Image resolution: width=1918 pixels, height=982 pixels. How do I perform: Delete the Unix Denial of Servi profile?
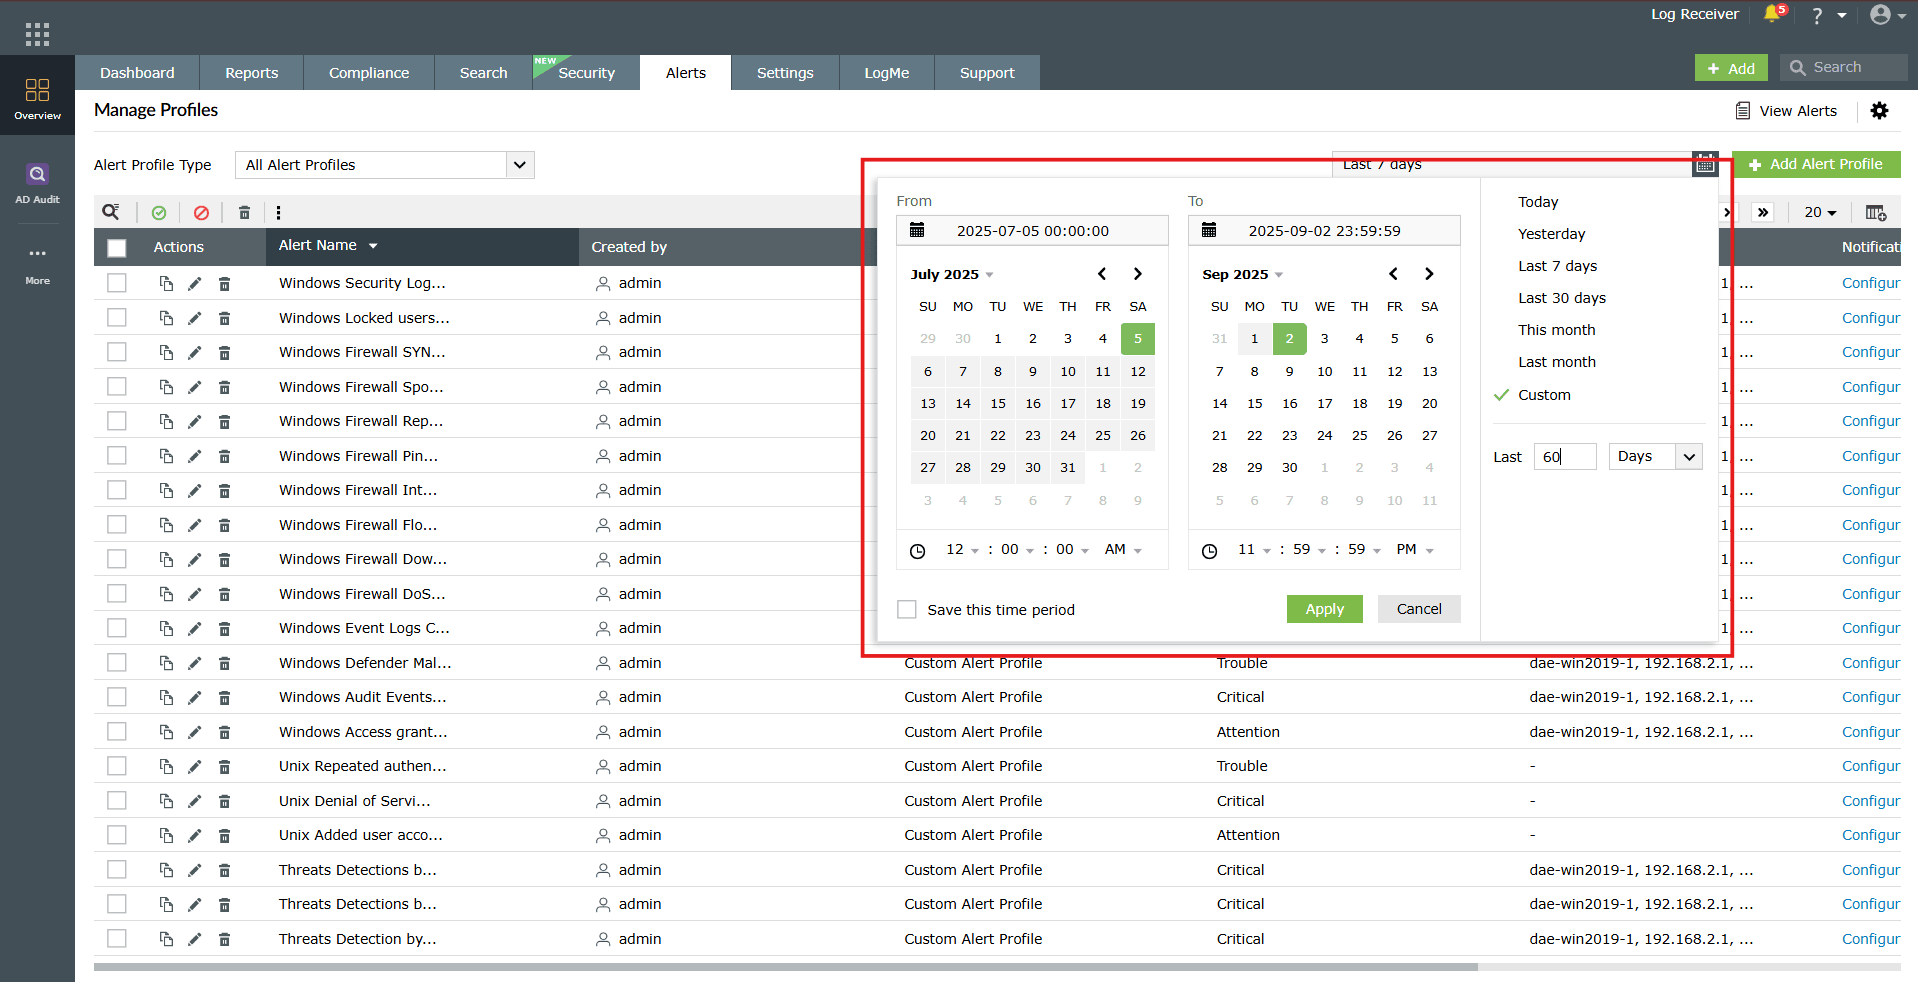pyautogui.click(x=224, y=801)
